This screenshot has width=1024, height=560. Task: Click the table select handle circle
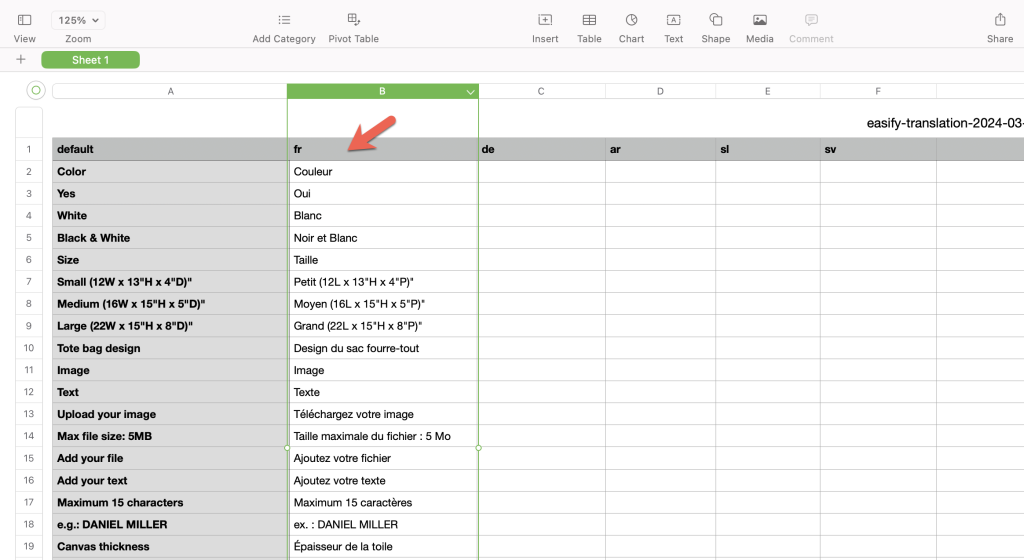pos(36,91)
